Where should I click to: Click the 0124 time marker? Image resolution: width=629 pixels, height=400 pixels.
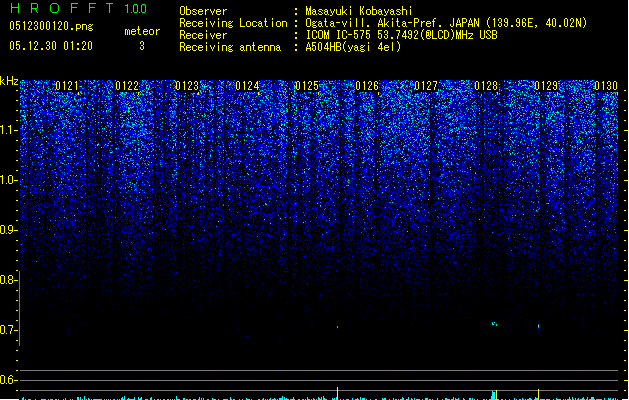(247, 86)
